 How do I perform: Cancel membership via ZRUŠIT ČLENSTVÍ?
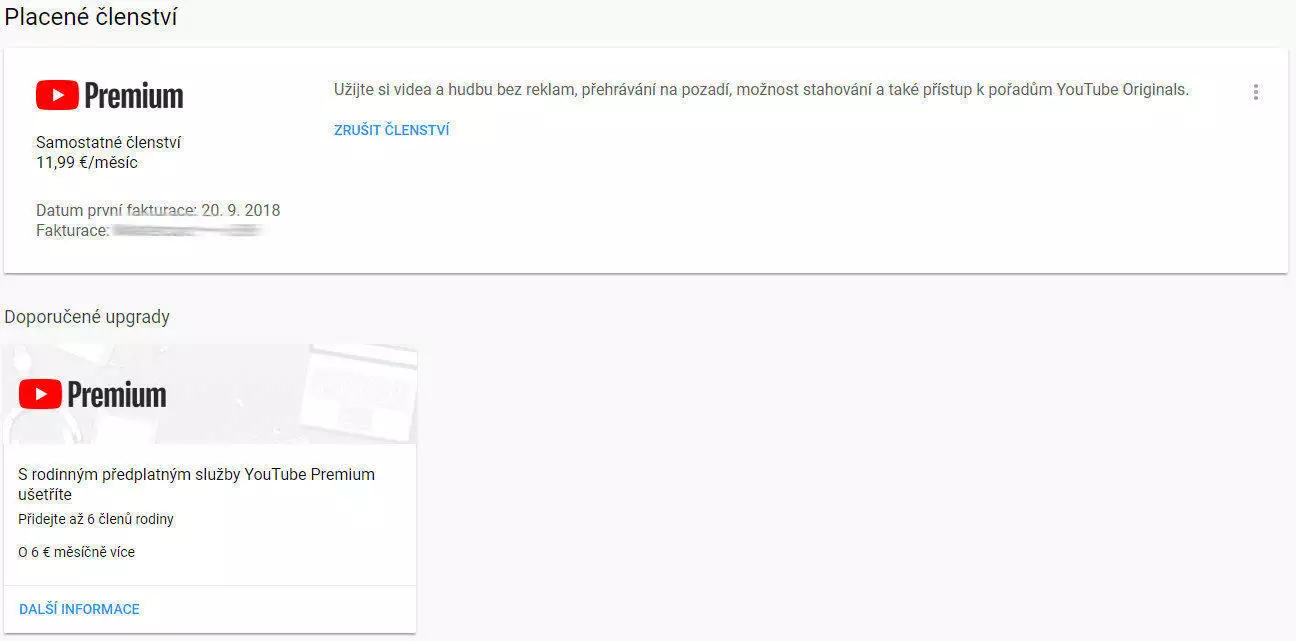point(391,130)
